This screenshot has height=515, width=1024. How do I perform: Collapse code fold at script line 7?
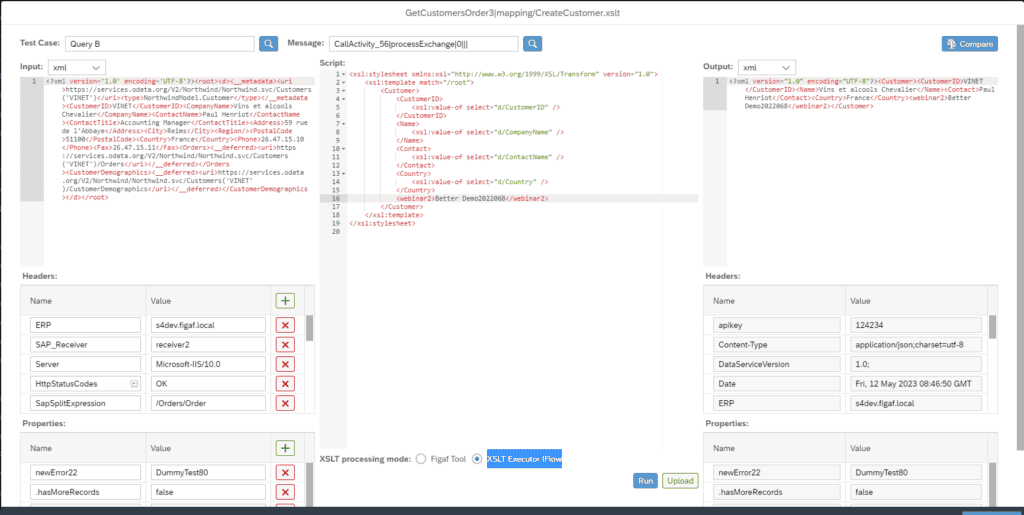coord(342,124)
